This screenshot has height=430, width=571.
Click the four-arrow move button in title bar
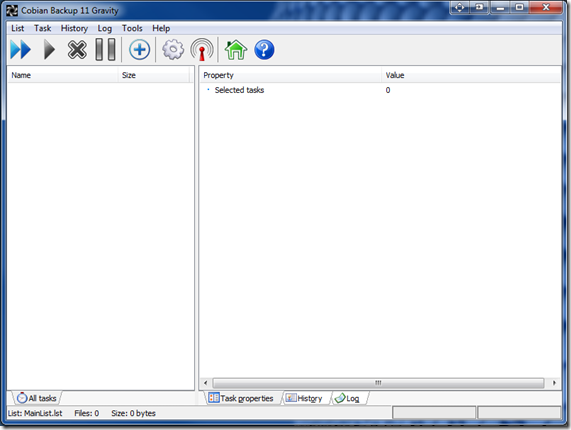pyautogui.click(x=460, y=7)
